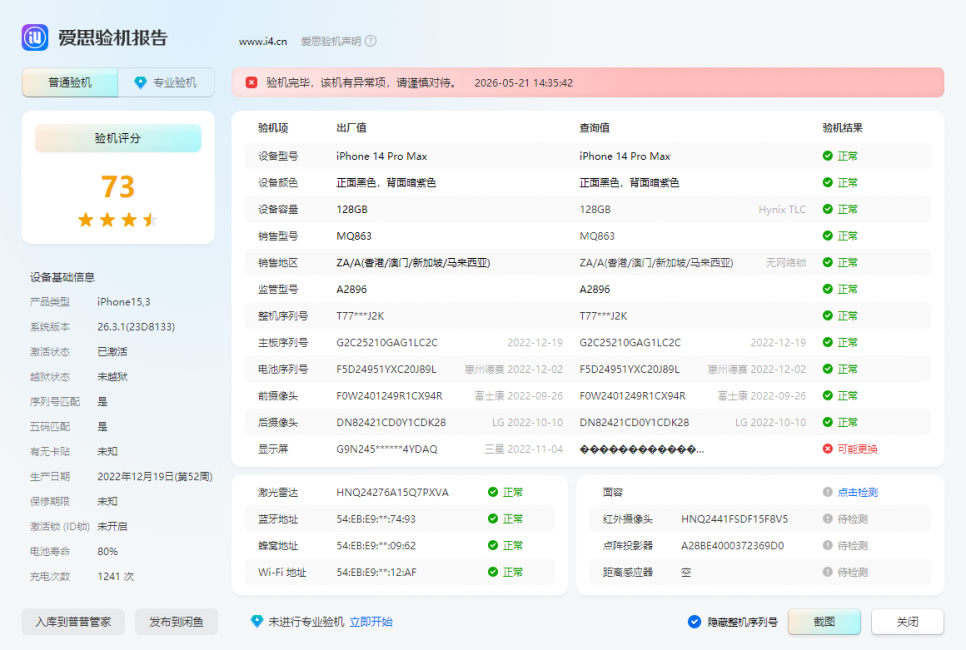Image resolution: width=966 pixels, height=650 pixels.
Task: Click the 设备基础信息 section heading
Action: click(x=62, y=277)
